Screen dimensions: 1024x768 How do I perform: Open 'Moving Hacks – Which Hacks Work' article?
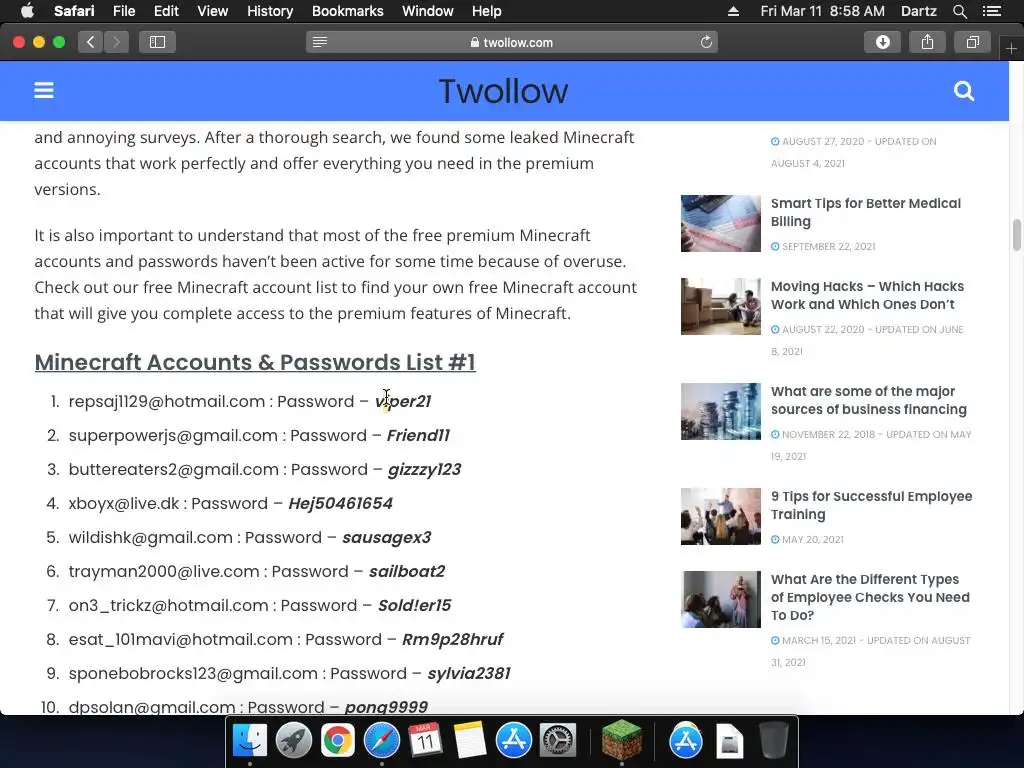[x=867, y=295]
